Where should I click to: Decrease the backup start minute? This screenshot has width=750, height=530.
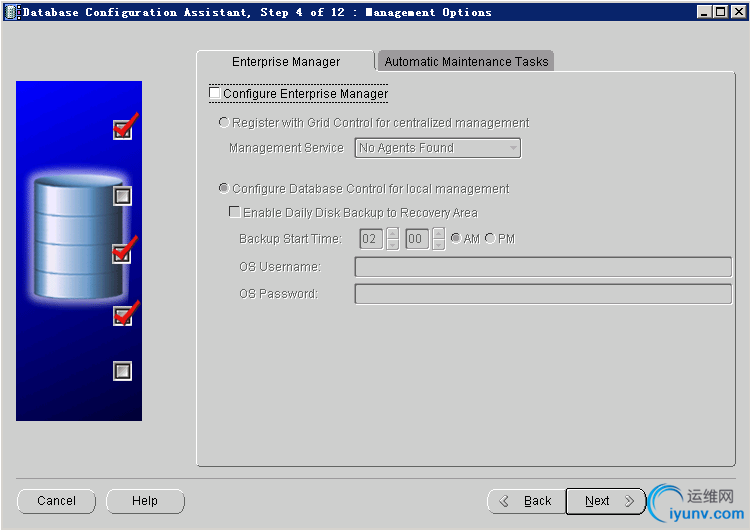439,244
